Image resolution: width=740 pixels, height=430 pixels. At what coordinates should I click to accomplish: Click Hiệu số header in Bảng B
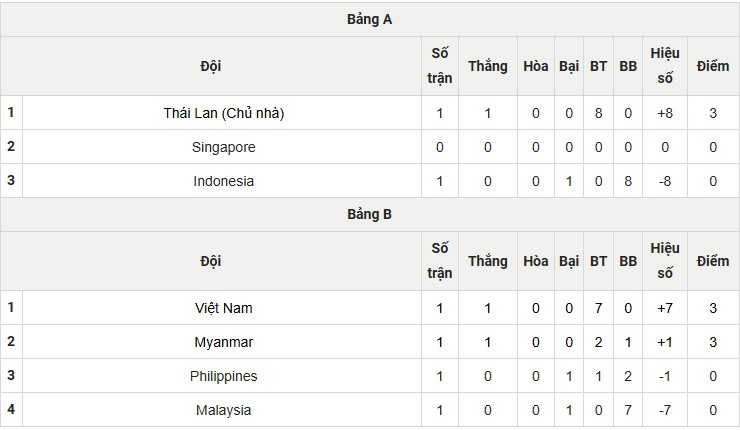pyautogui.click(x=664, y=261)
